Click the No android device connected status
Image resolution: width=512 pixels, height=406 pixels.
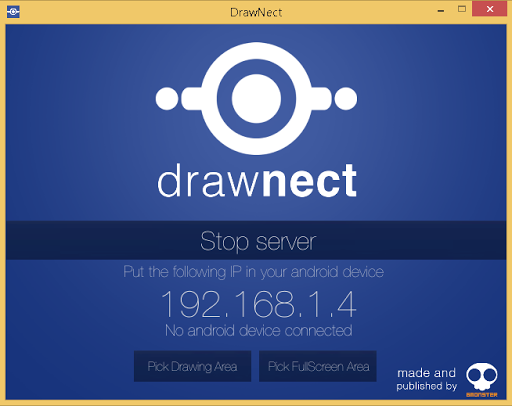[x=259, y=331]
